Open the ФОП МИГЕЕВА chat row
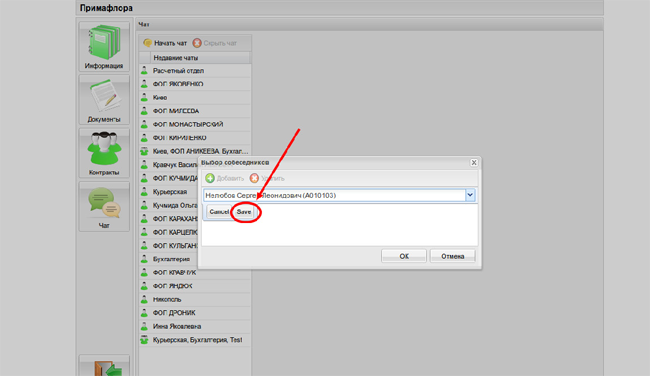The height and width of the screenshot is (376, 650). (195, 111)
